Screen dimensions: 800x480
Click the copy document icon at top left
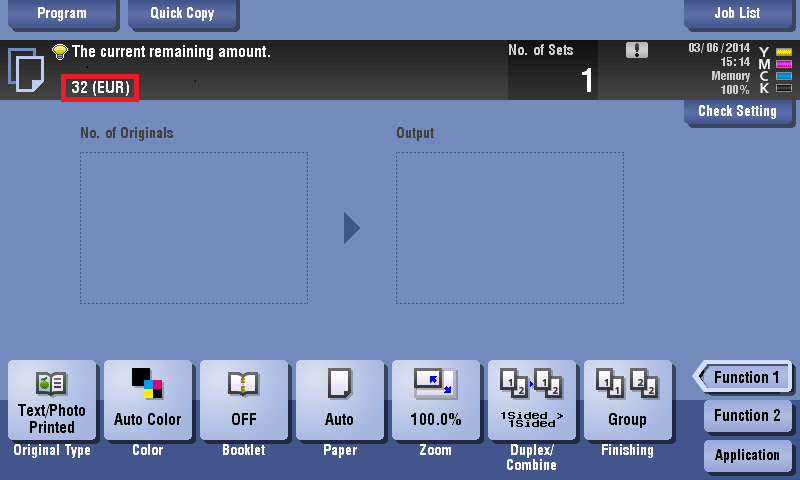tap(25, 70)
